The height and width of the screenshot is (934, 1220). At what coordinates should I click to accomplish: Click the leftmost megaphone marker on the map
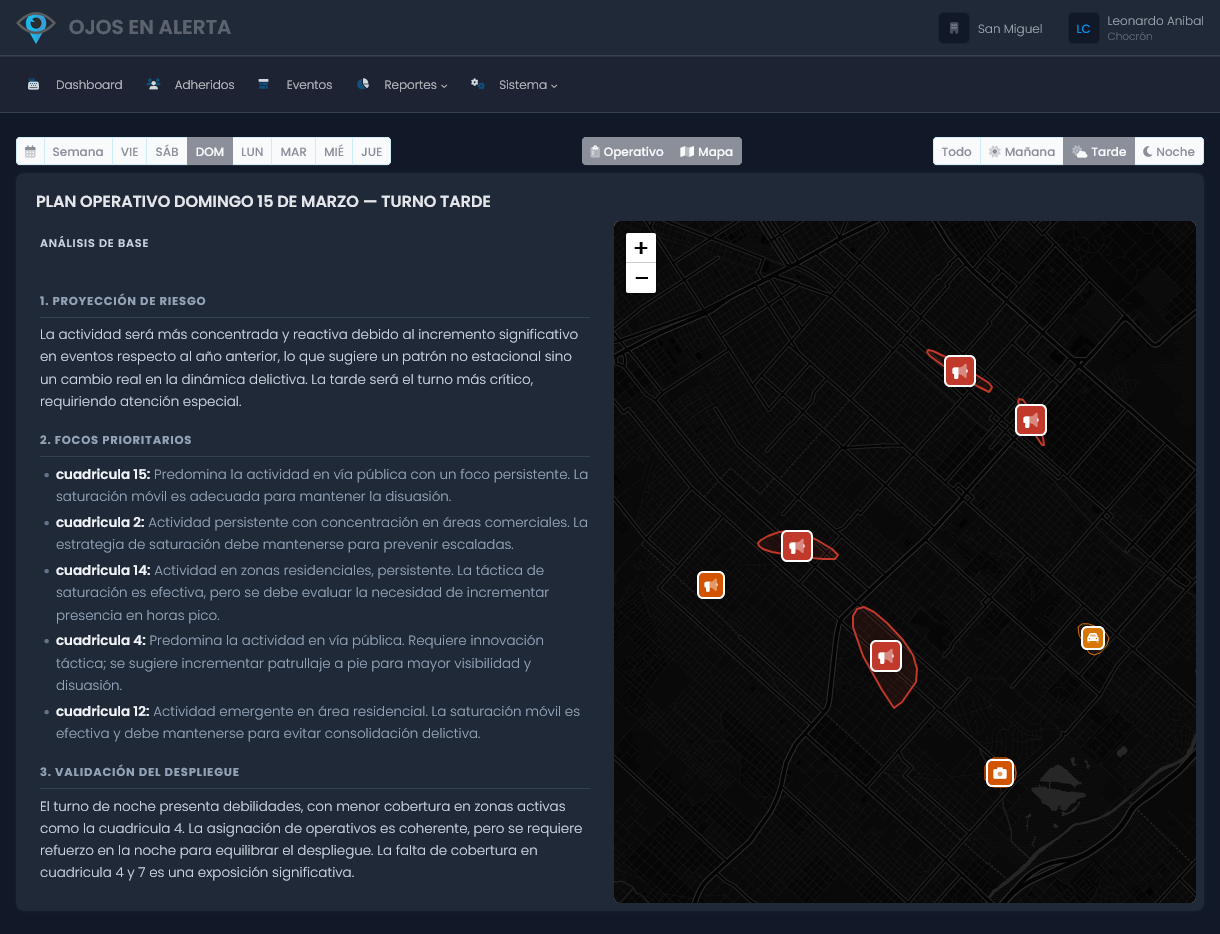click(711, 584)
